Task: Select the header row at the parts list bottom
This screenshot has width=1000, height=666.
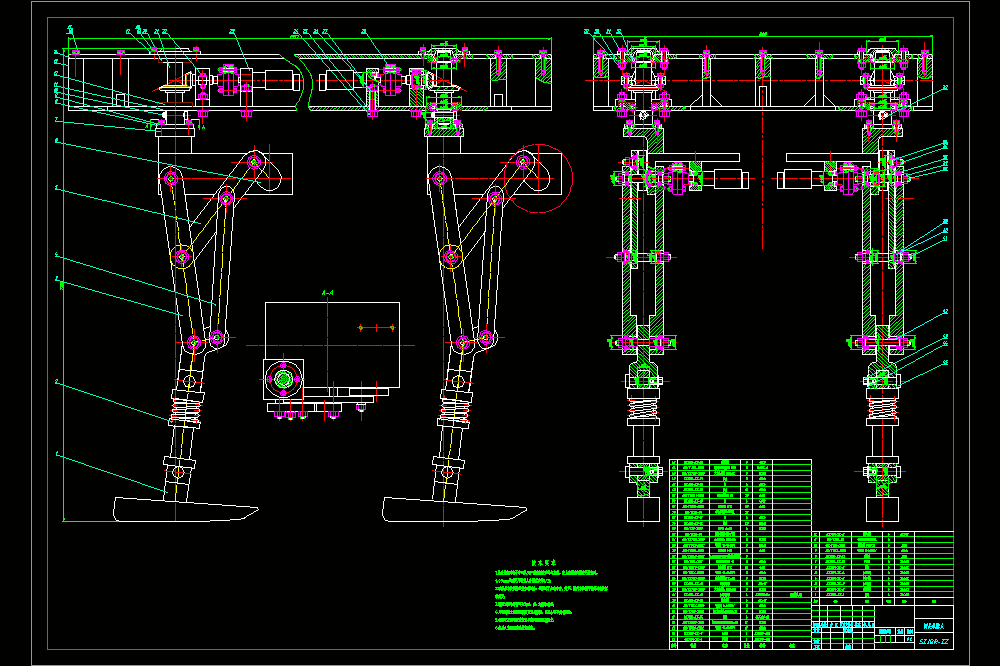Action: [740, 646]
